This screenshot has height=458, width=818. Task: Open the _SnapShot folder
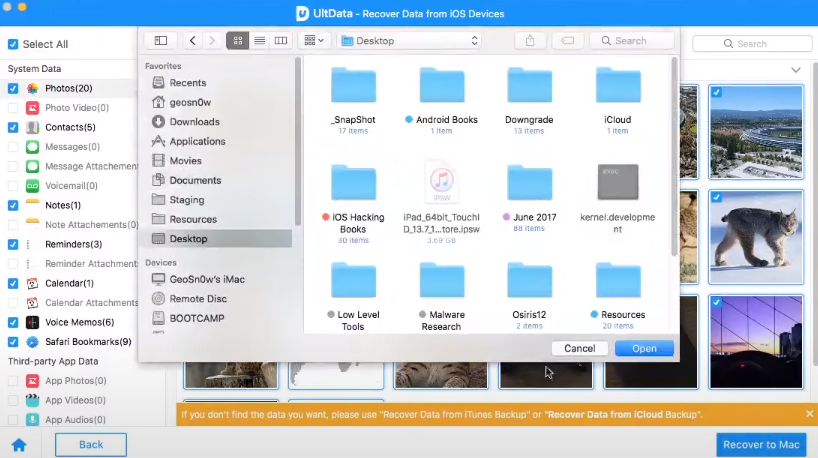[x=353, y=88]
